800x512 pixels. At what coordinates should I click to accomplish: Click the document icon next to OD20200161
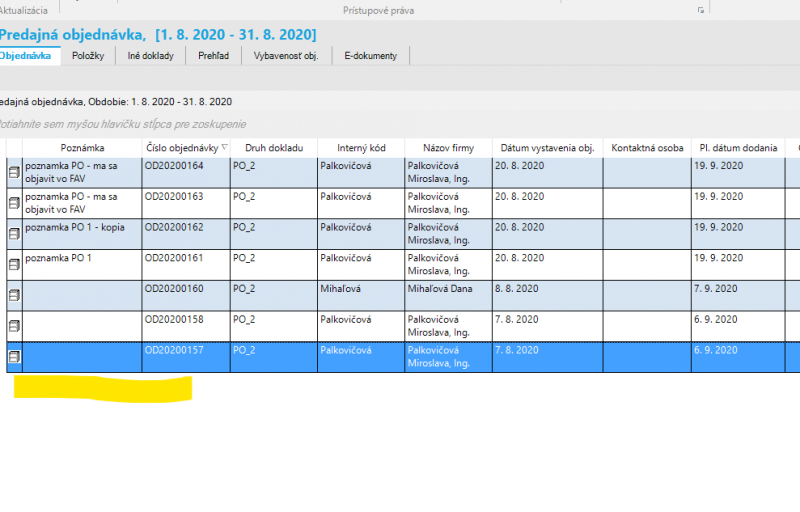(x=14, y=265)
